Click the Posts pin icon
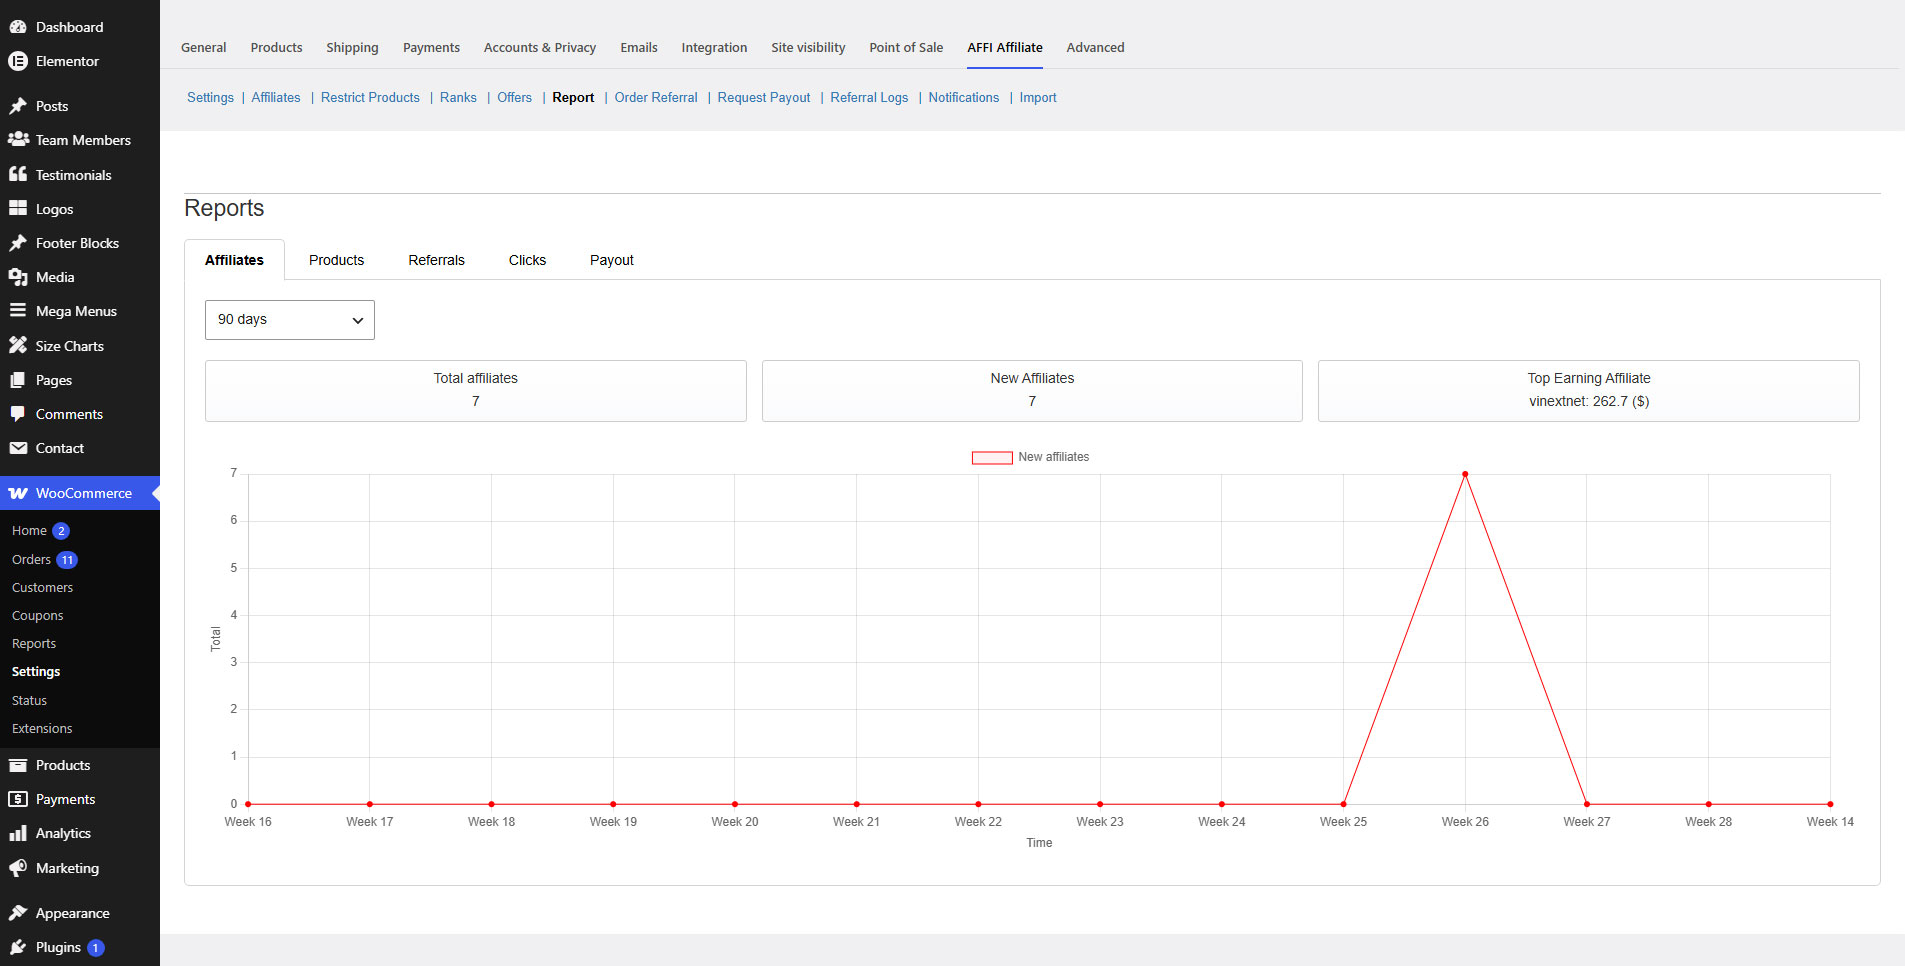The height and width of the screenshot is (966, 1905). tap(18, 106)
